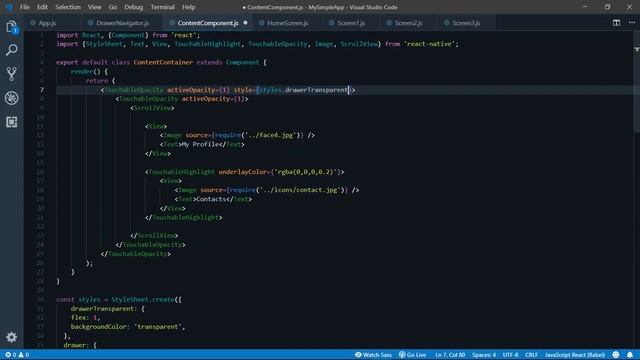Open the Source Control view
Viewport: 640px width, 360px height.
click(11, 74)
